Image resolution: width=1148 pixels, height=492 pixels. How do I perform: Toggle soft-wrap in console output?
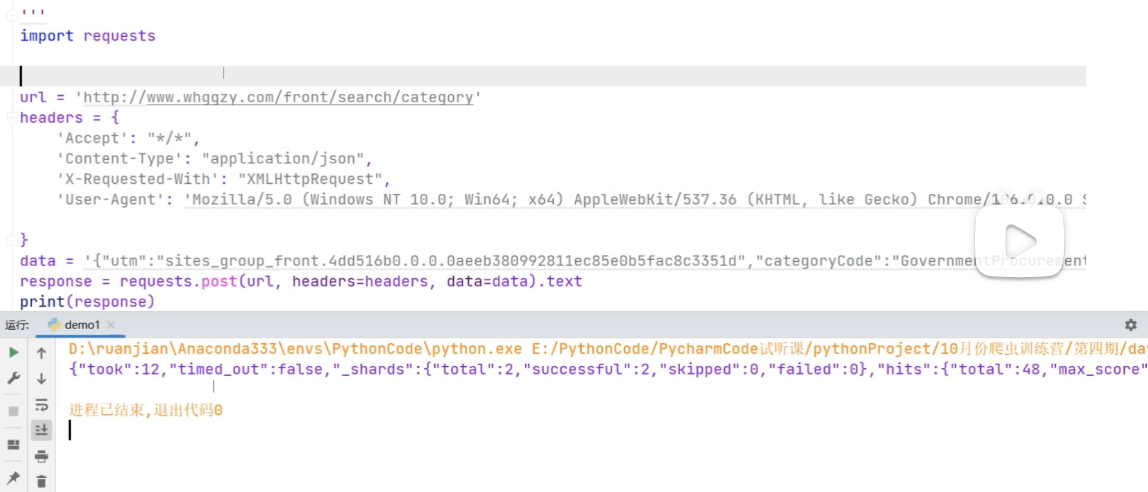[x=41, y=405]
